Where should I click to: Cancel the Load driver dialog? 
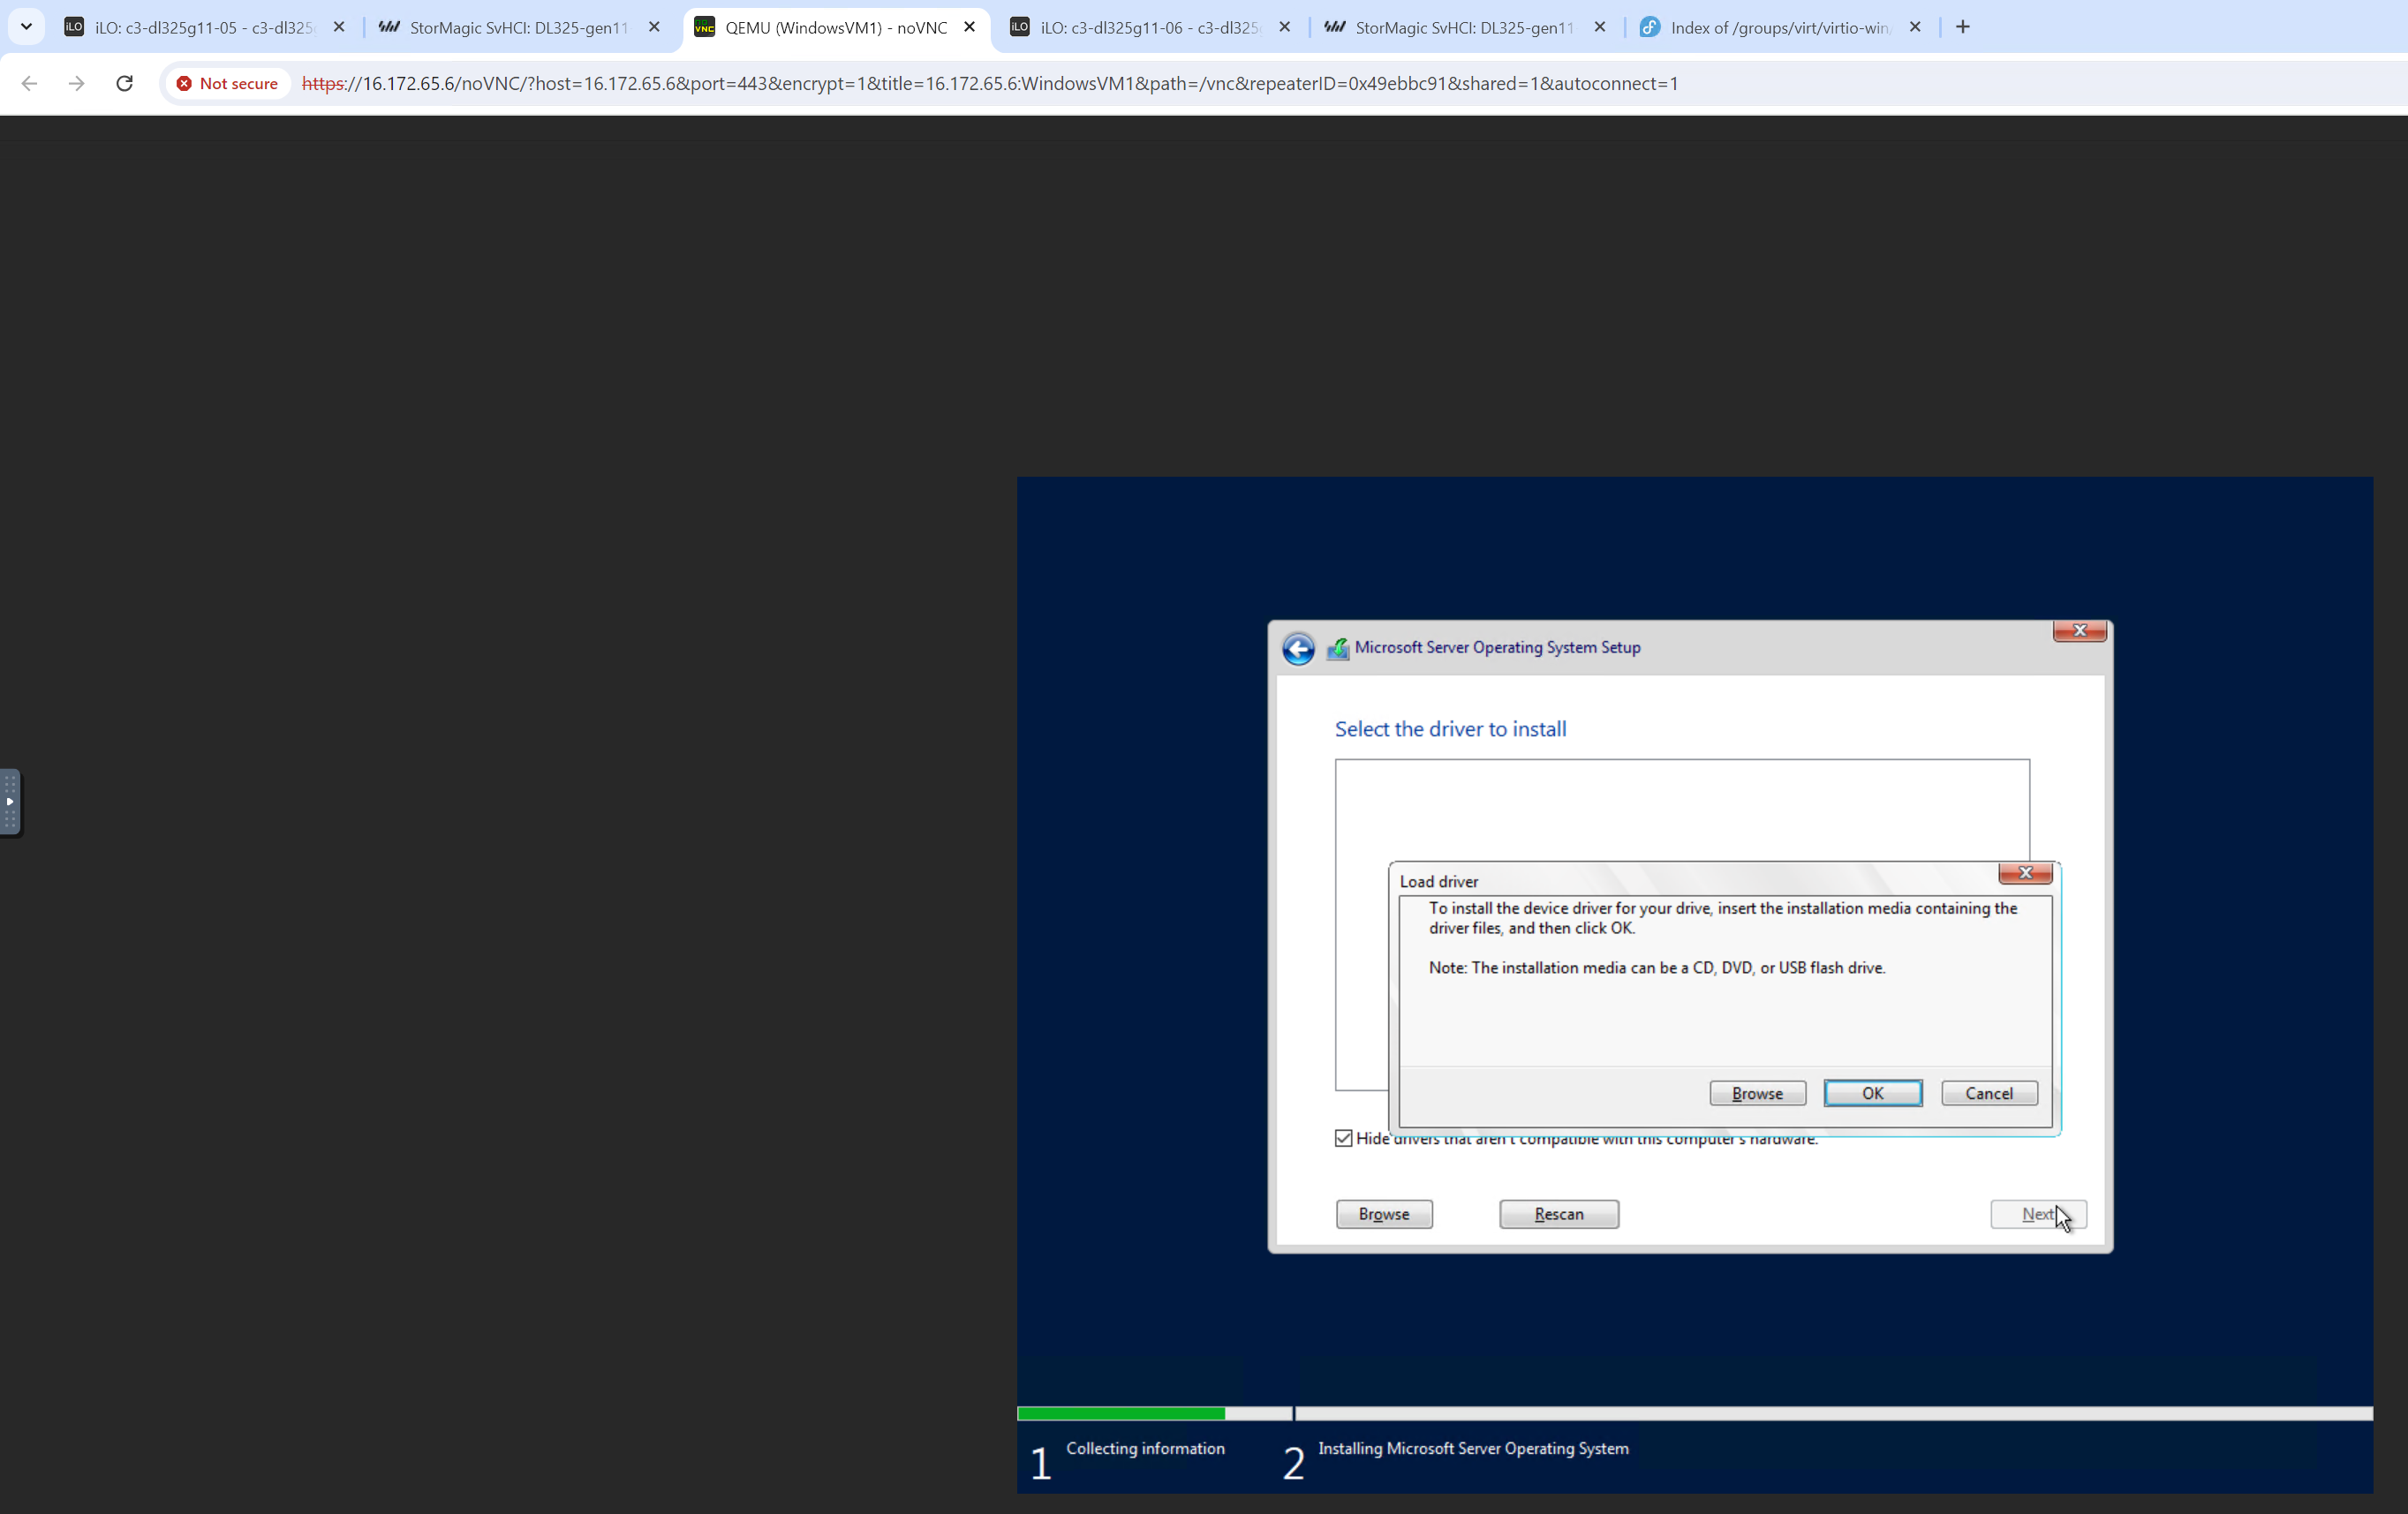coord(1989,1093)
